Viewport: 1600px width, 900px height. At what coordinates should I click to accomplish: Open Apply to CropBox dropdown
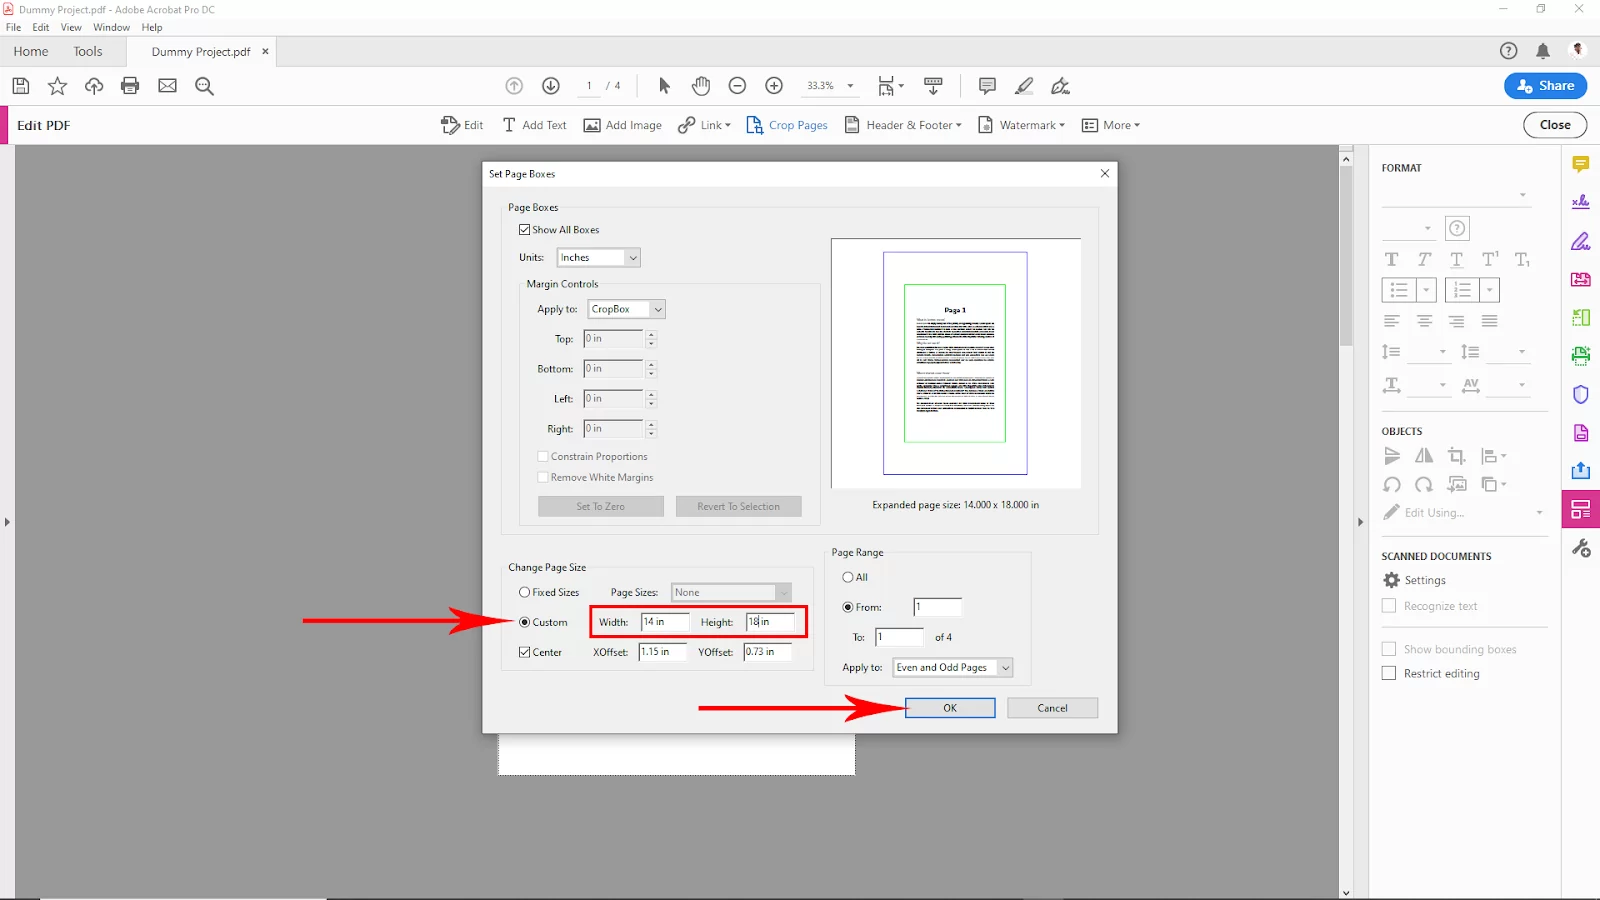(x=626, y=309)
